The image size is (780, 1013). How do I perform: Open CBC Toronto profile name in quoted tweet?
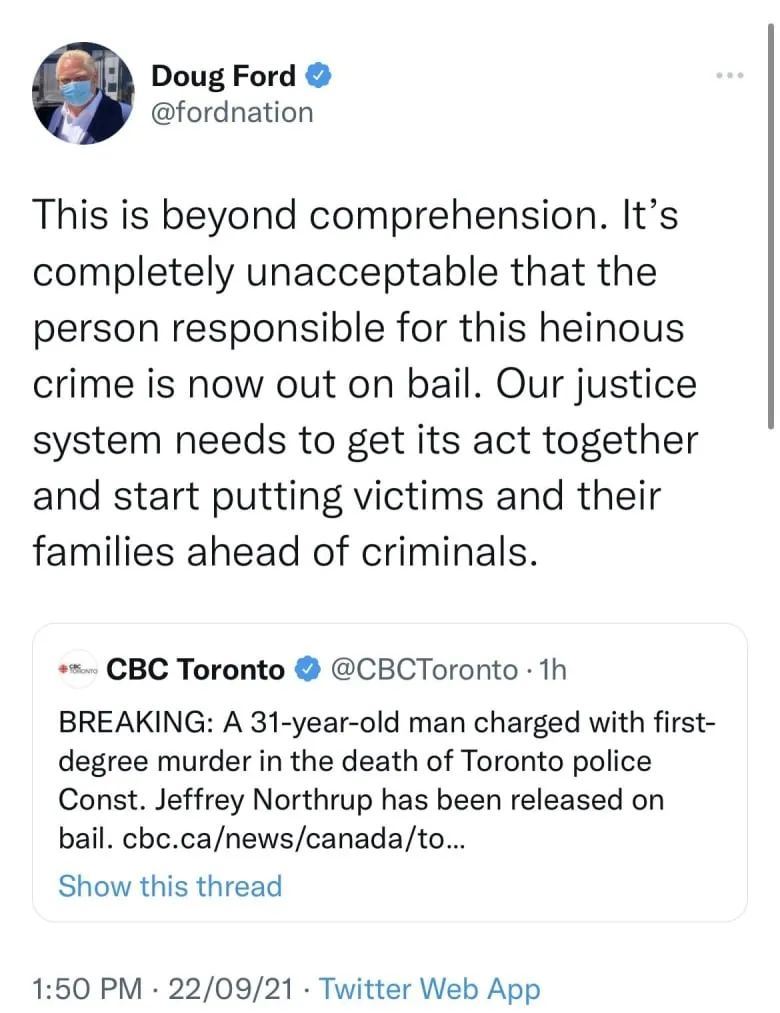195,670
